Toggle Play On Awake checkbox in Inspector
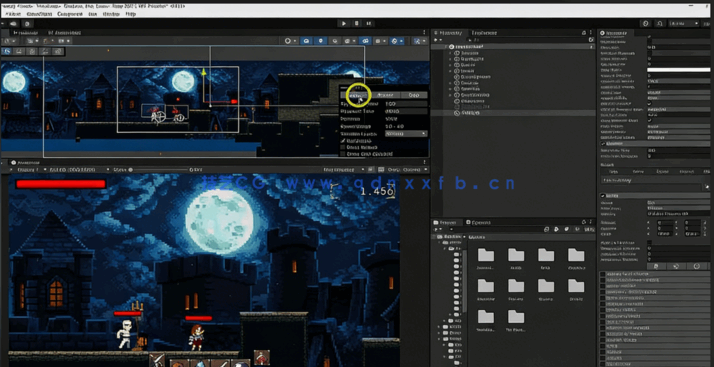 650,104
